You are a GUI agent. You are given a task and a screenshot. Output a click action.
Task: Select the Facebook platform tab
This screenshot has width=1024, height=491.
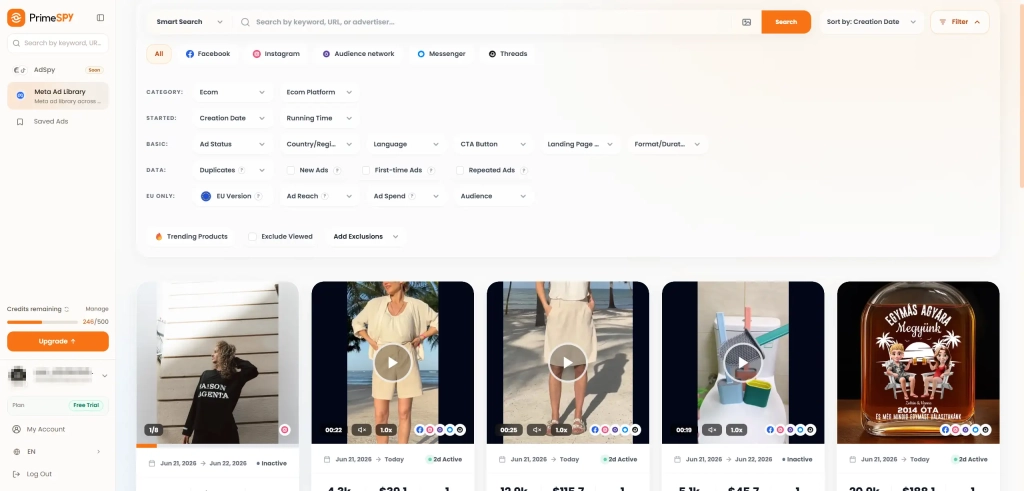pos(208,54)
